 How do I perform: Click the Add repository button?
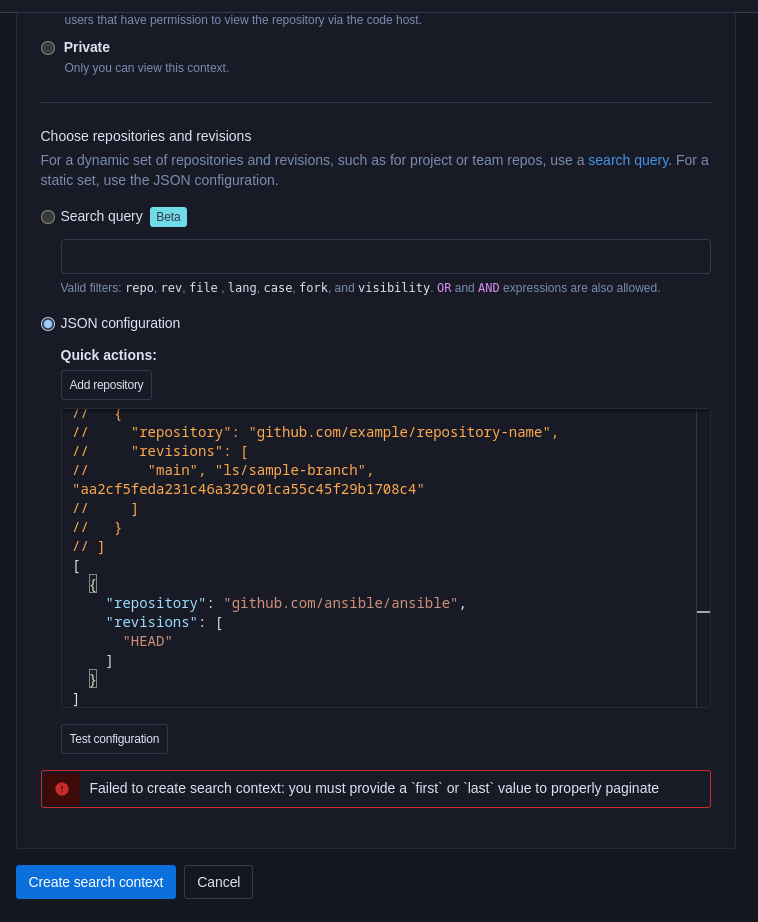pos(106,384)
